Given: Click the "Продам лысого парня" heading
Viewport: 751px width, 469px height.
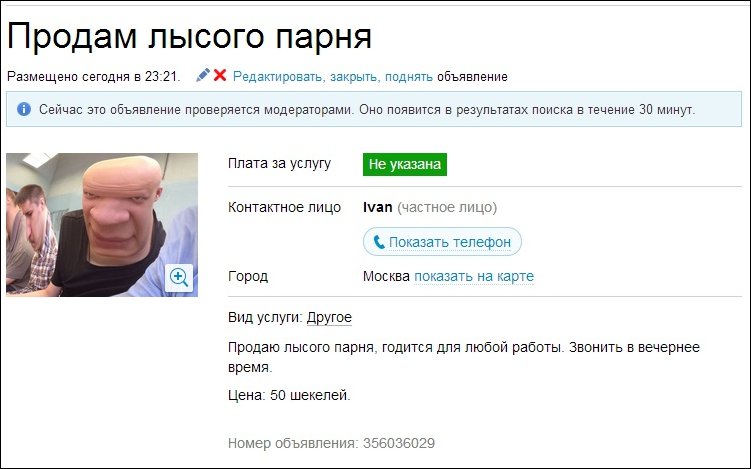Looking at the screenshot, I should pyautogui.click(x=189, y=36).
